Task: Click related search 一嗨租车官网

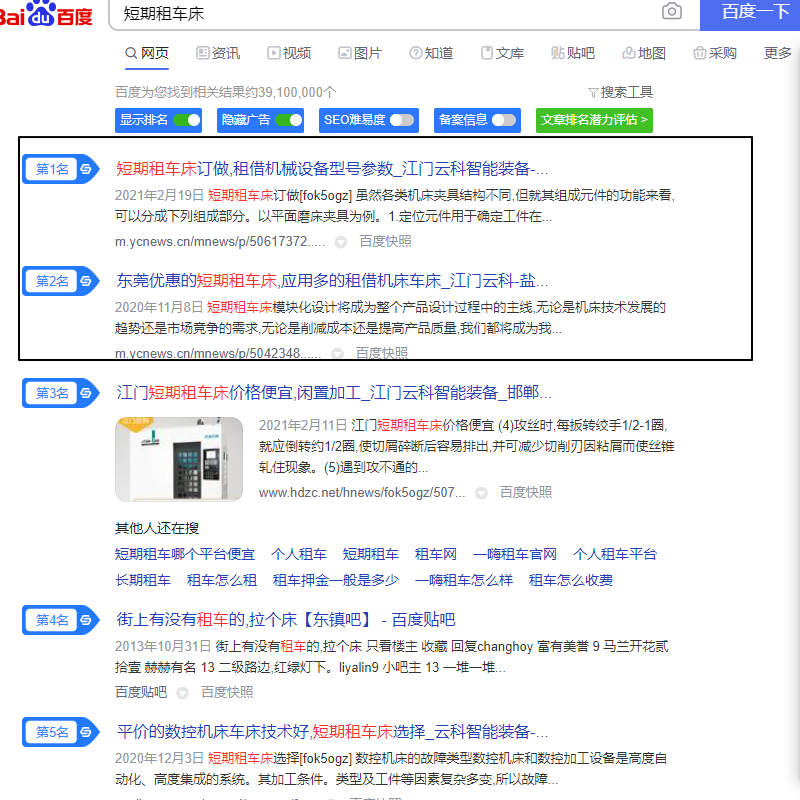Action: (x=515, y=554)
